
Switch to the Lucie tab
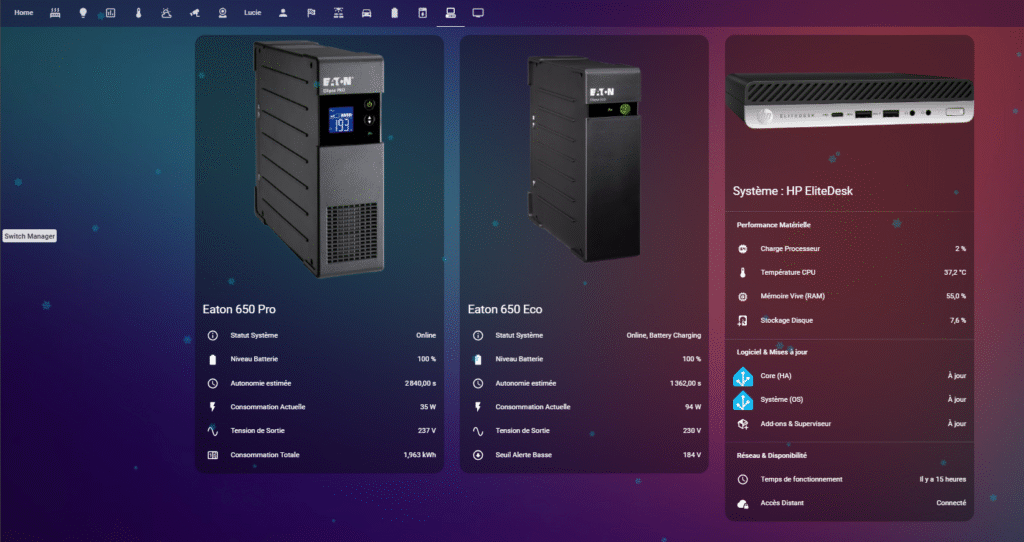pos(252,13)
